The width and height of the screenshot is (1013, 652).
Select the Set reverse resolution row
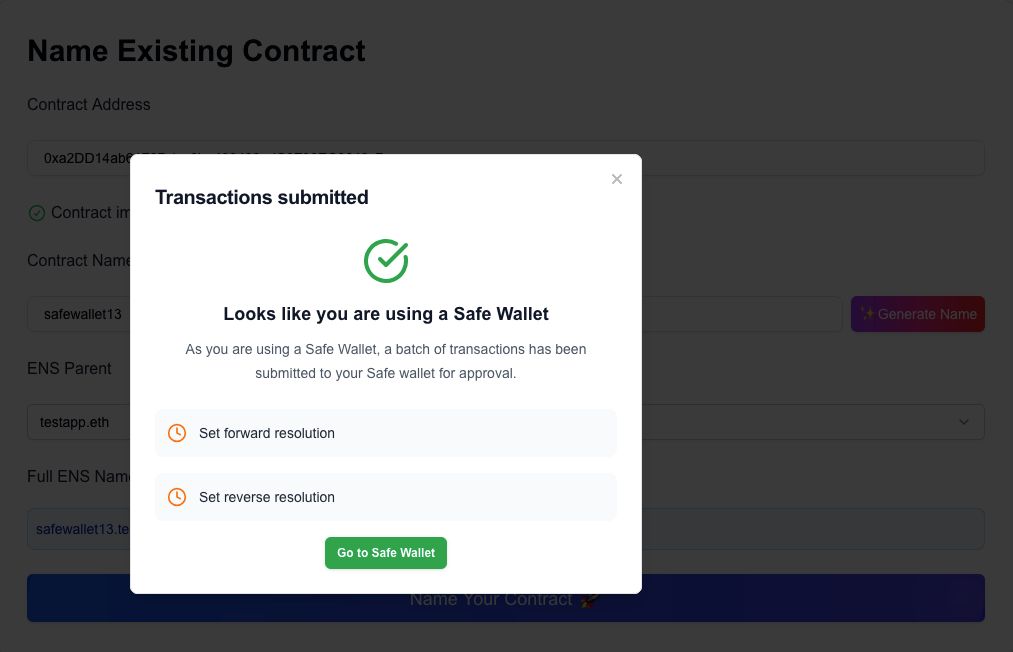pos(386,497)
